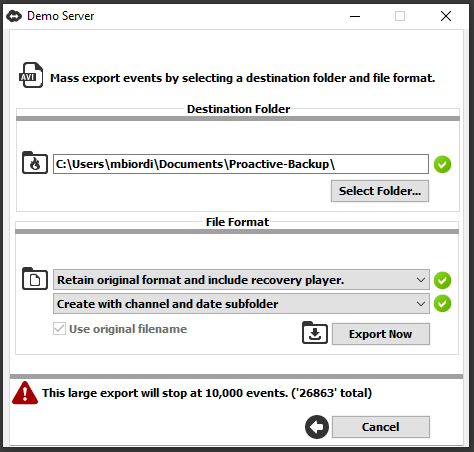Click the Cancel button
The width and height of the screenshot is (474, 452).
point(381,427)
